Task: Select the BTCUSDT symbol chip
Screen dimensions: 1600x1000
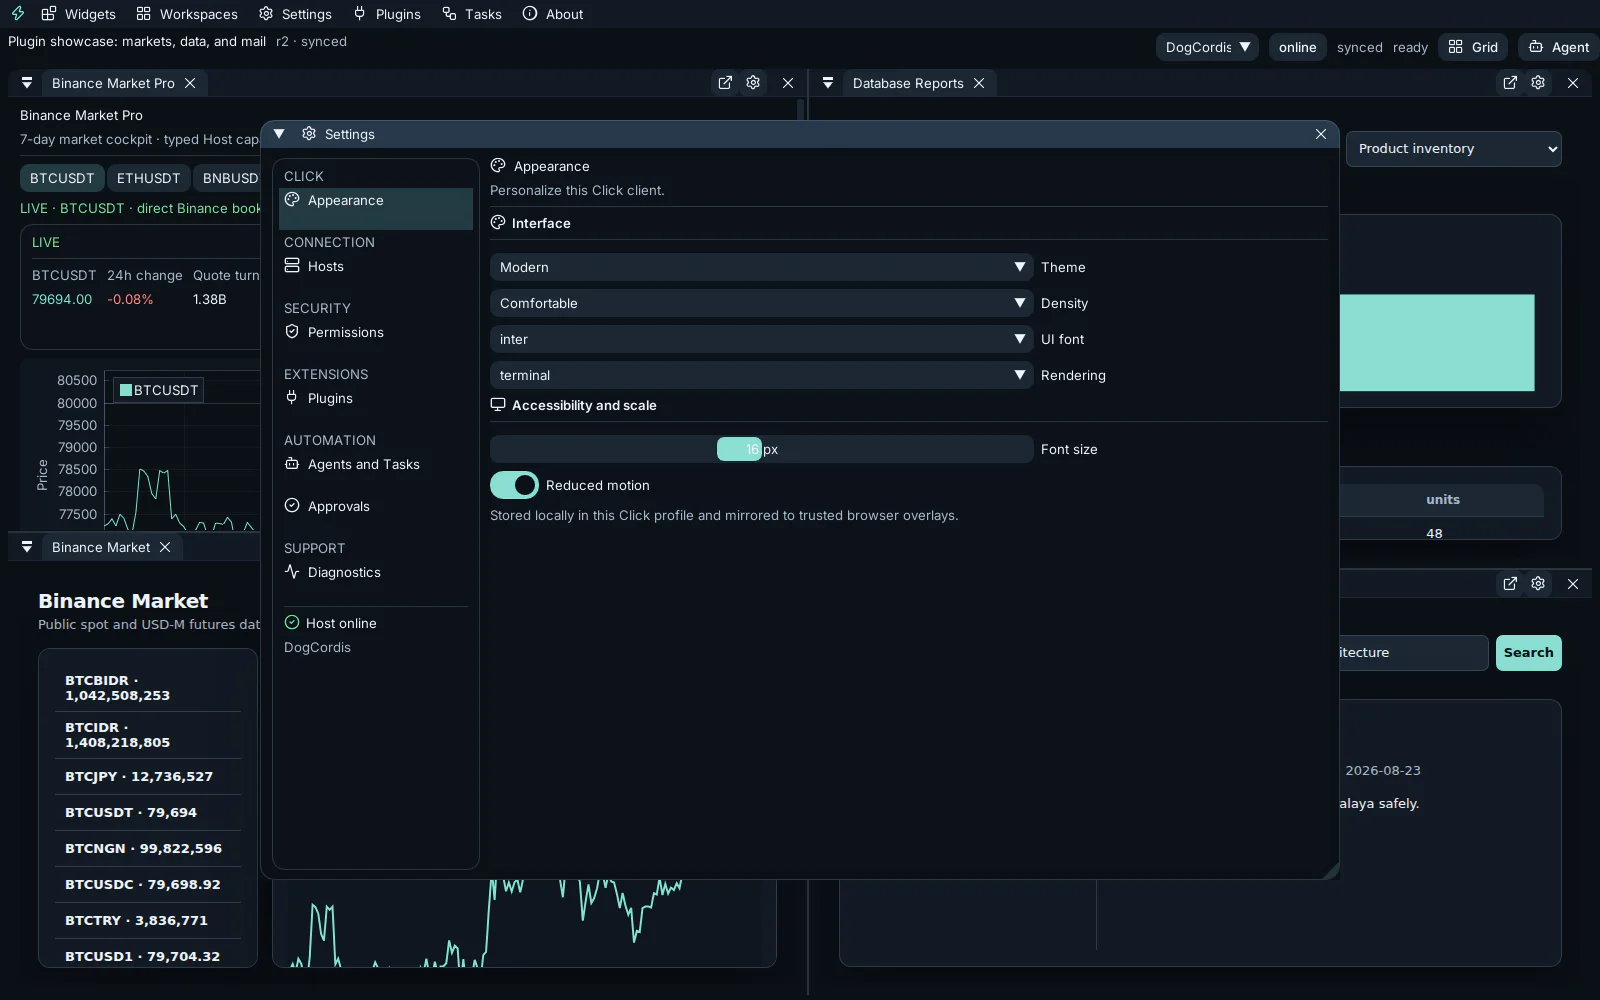Action: (x=62, y=178)
